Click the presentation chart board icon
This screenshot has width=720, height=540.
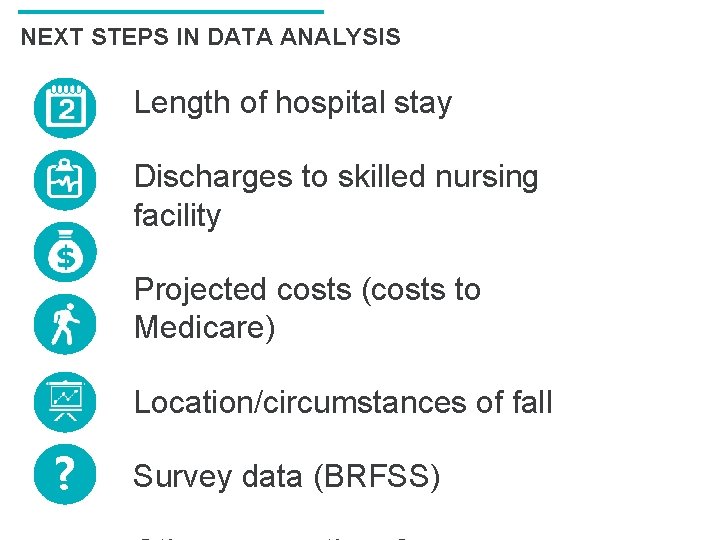pyautogui.click(x=65, y=402)
